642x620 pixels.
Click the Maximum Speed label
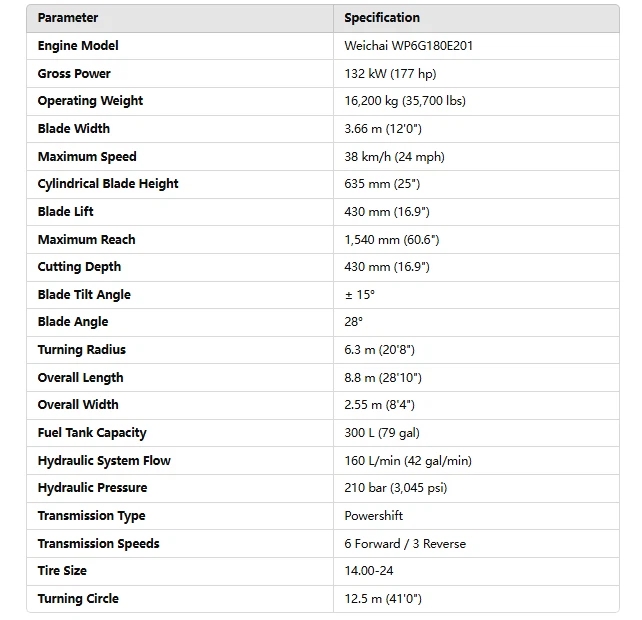[87, 157]
